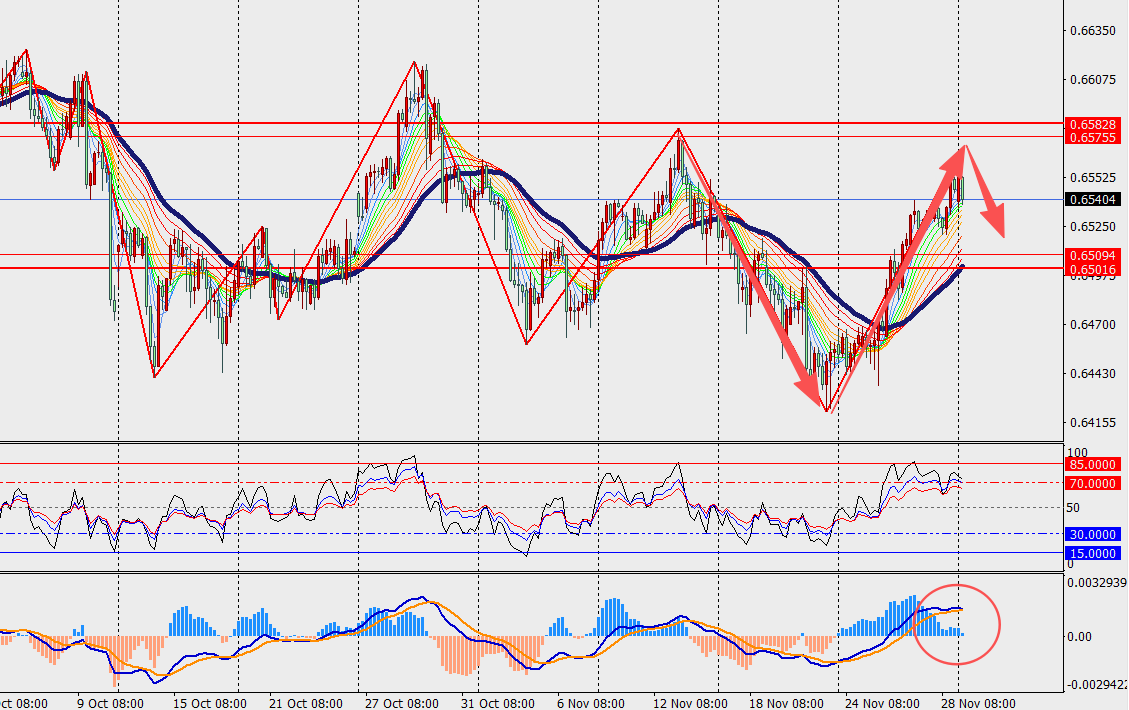Select the red 0.65755 price level tag
The height and width of the screenshot is (710, 1129).
[1092, 137]
